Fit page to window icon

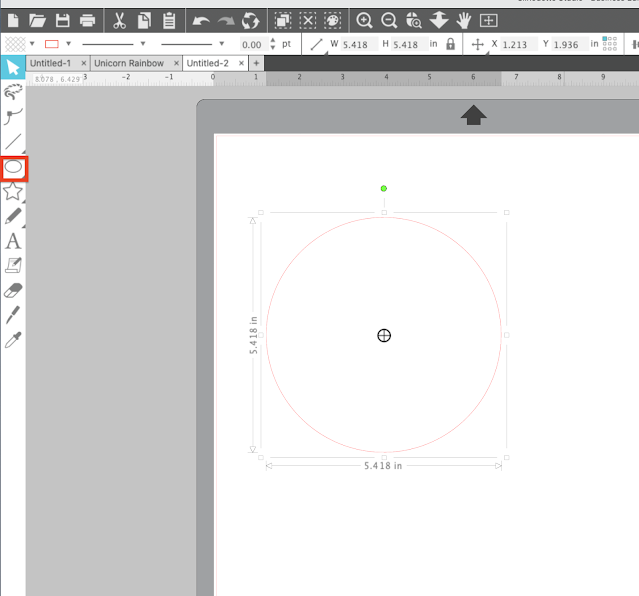[x=488, y=20]
